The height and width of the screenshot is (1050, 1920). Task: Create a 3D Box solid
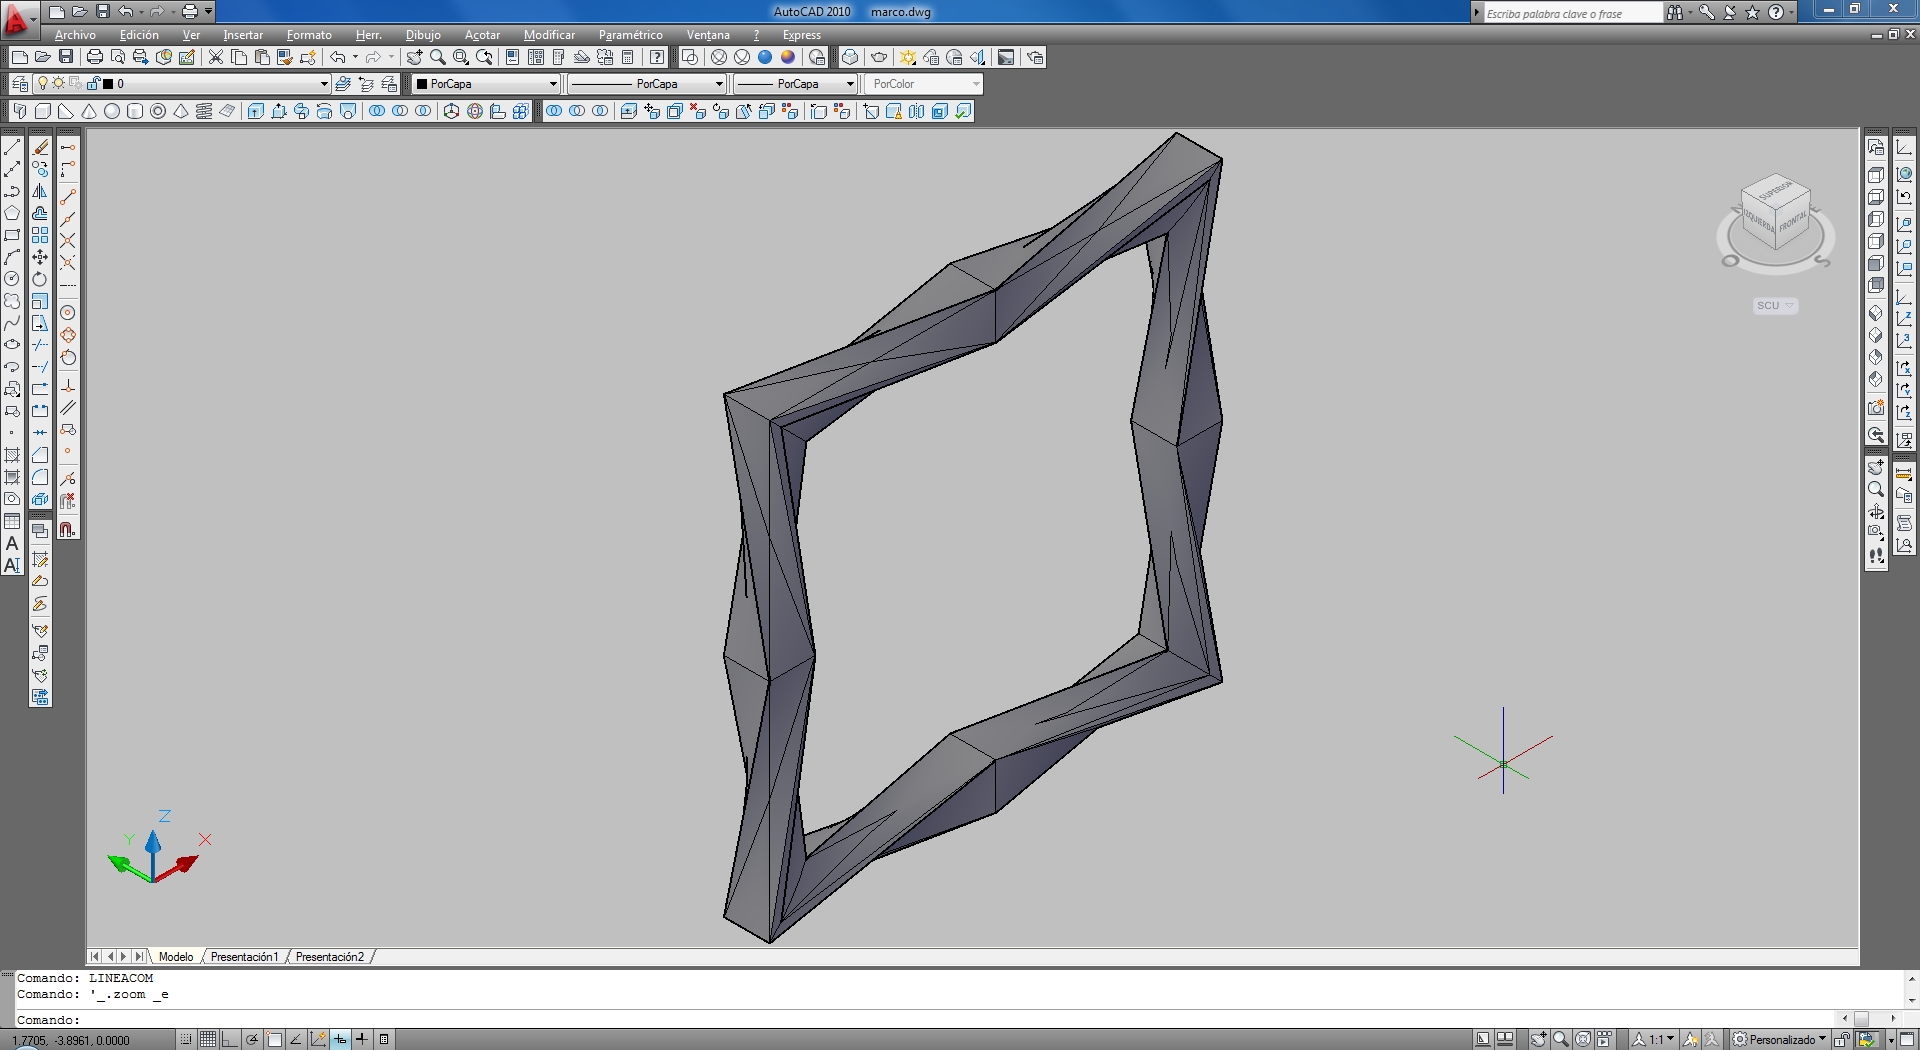(43, 111)
